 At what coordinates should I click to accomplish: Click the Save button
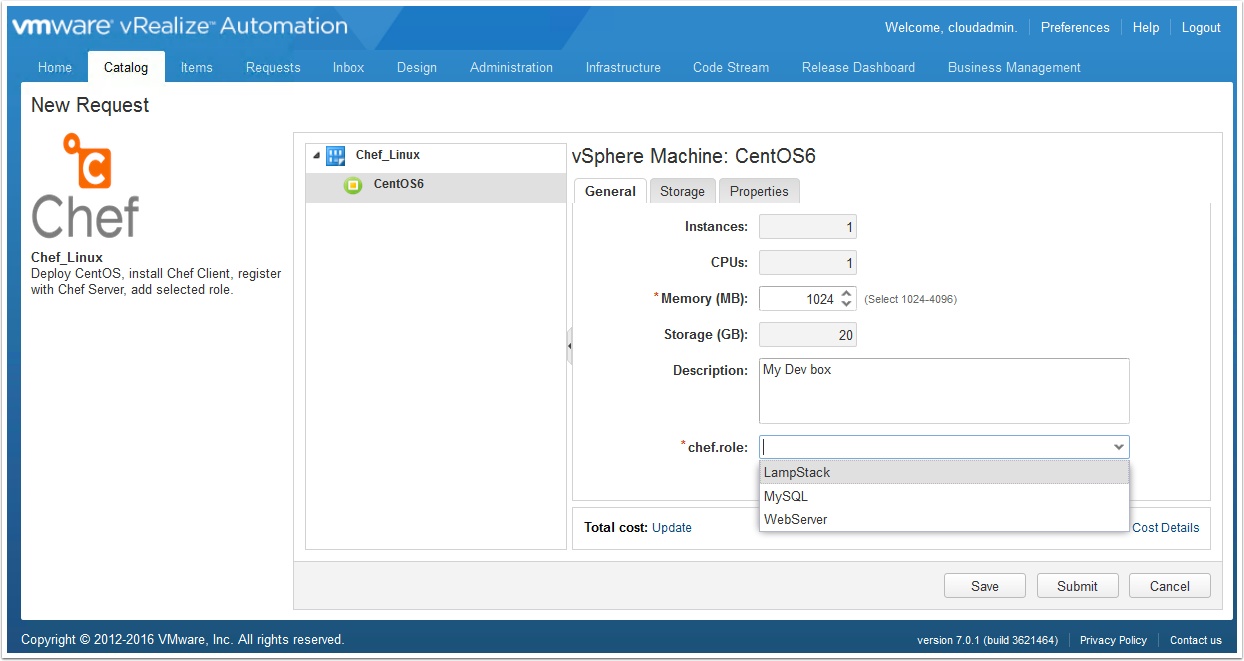pyautogui.click(x=985, y=586)
